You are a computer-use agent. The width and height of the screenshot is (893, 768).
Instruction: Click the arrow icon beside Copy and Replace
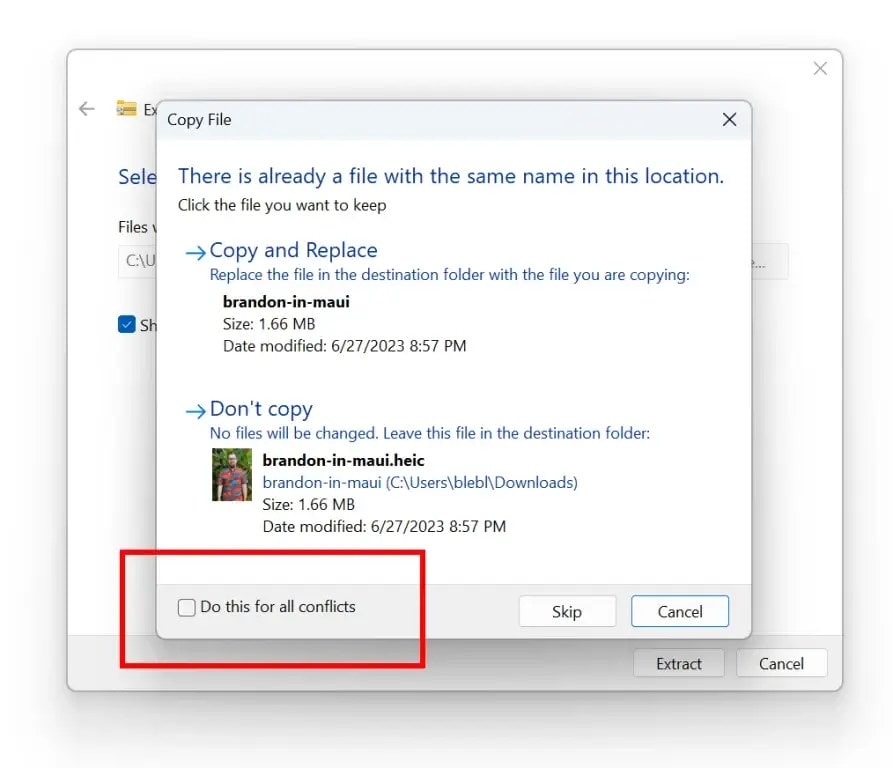click(x=193, y=252)
